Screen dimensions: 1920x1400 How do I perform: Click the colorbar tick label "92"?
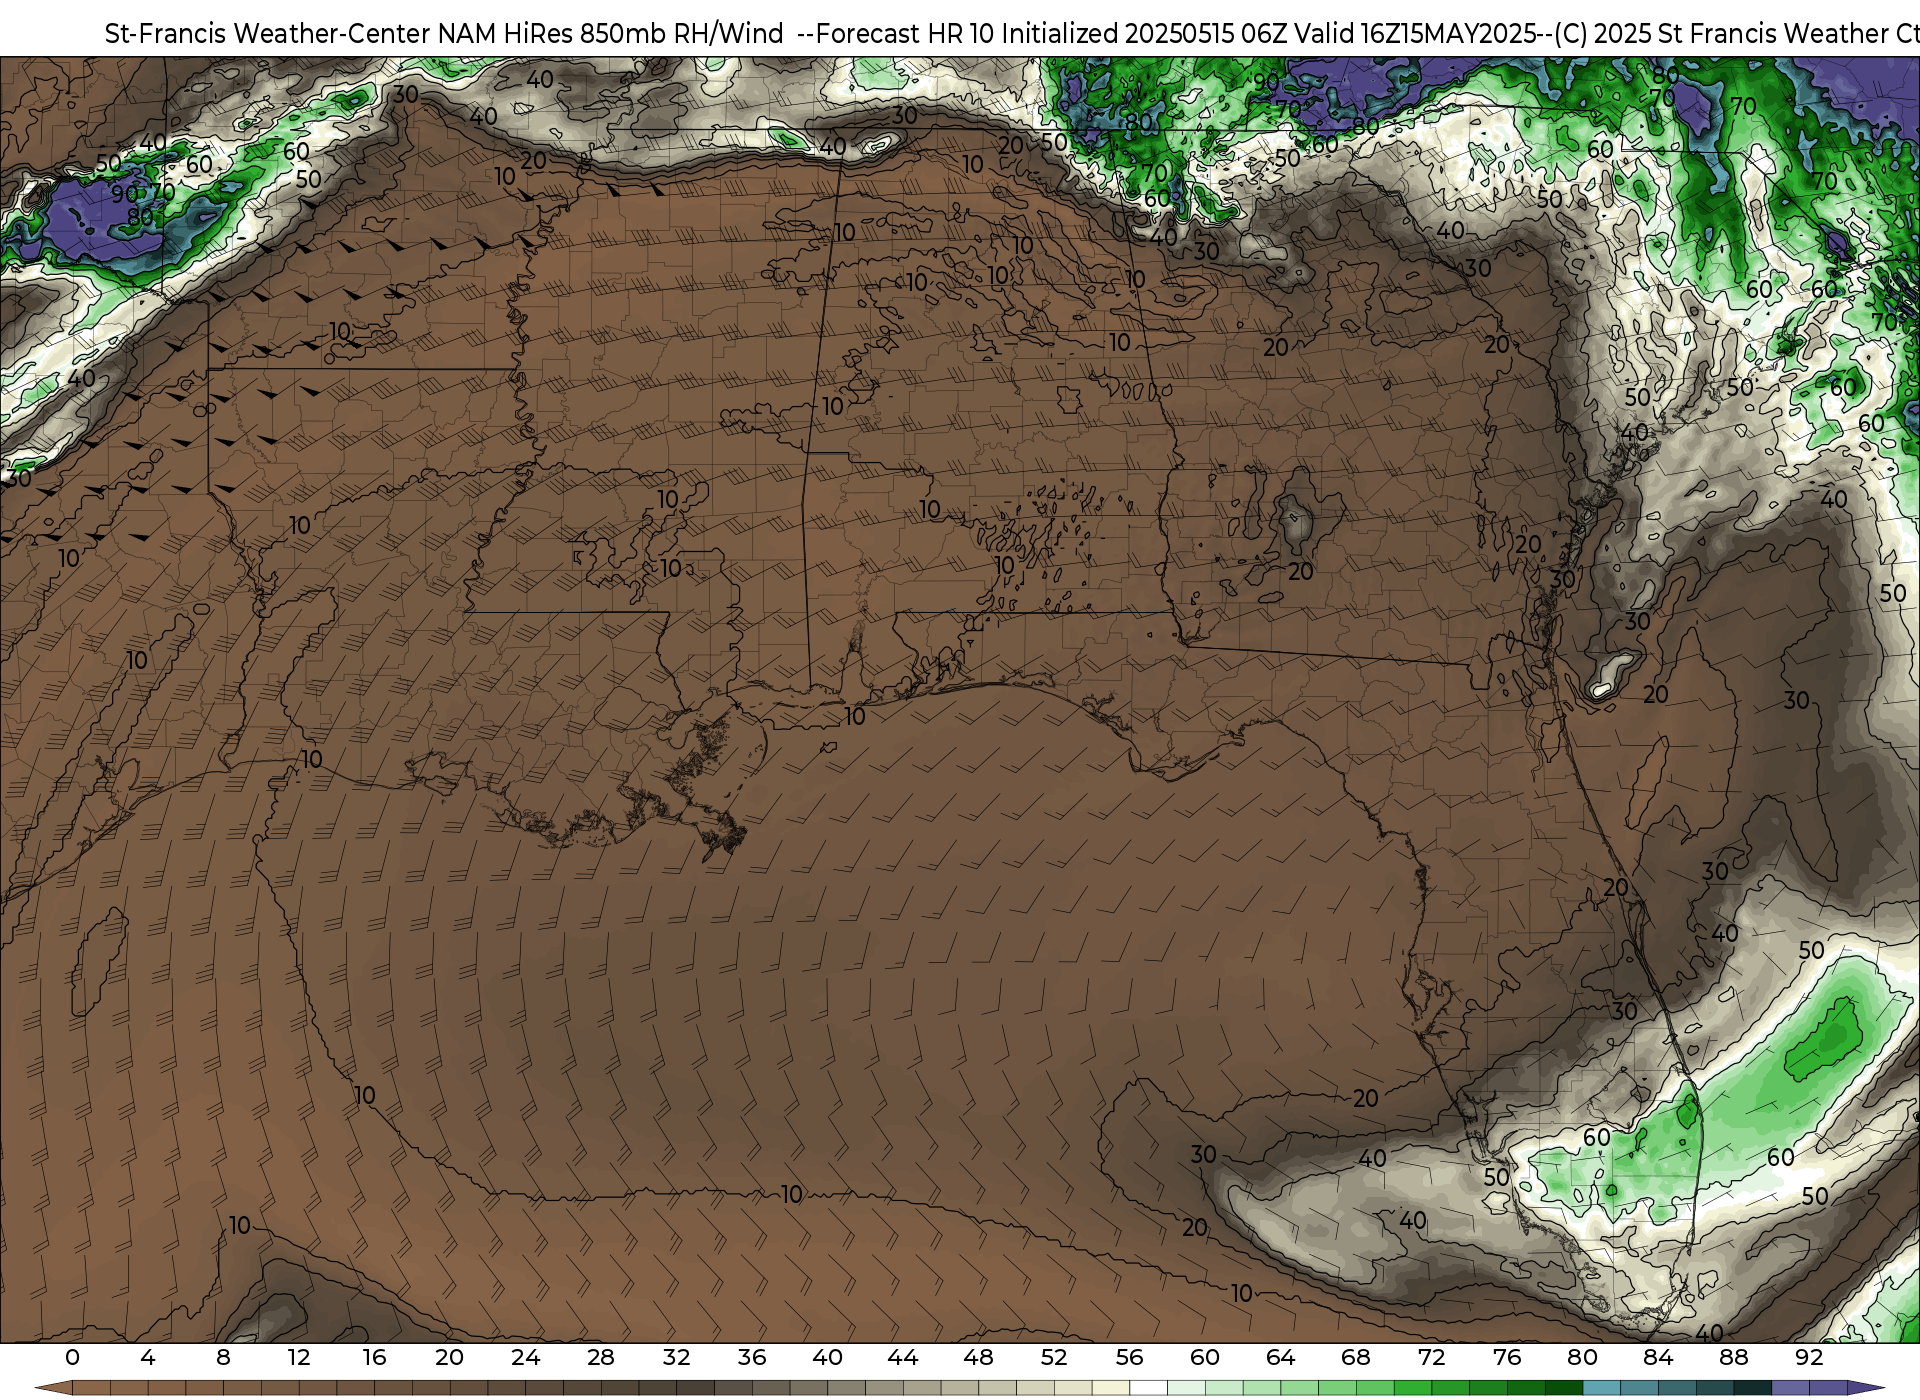click(x=1809, y=1357)
